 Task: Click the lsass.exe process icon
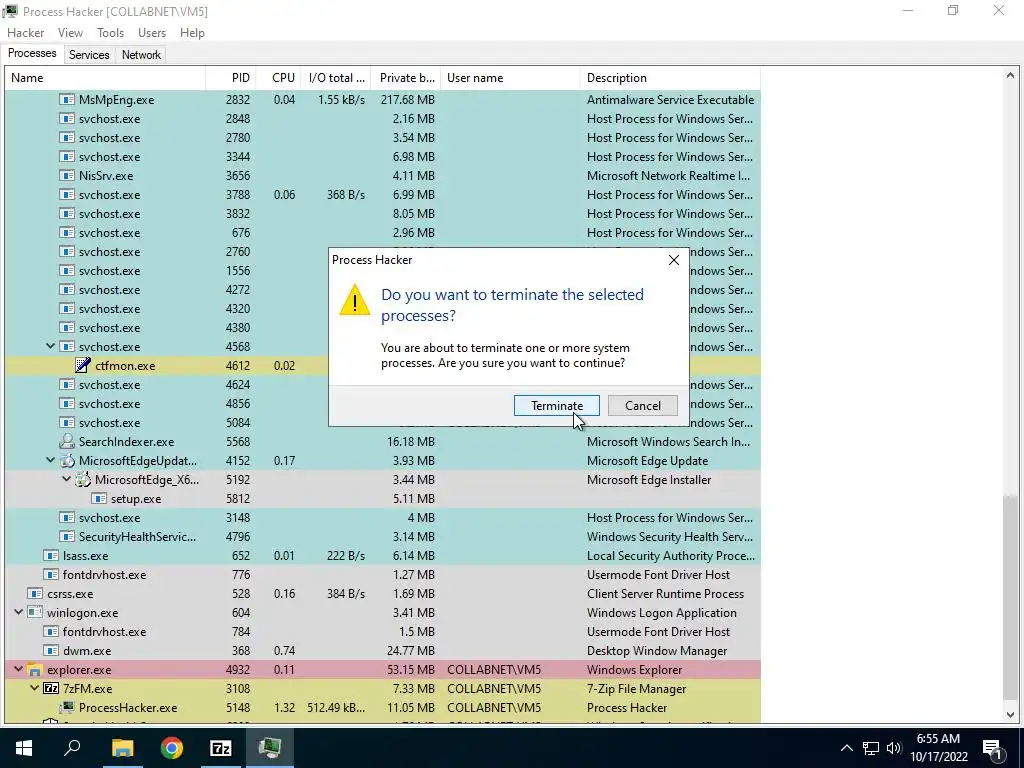tap(51, 556)
